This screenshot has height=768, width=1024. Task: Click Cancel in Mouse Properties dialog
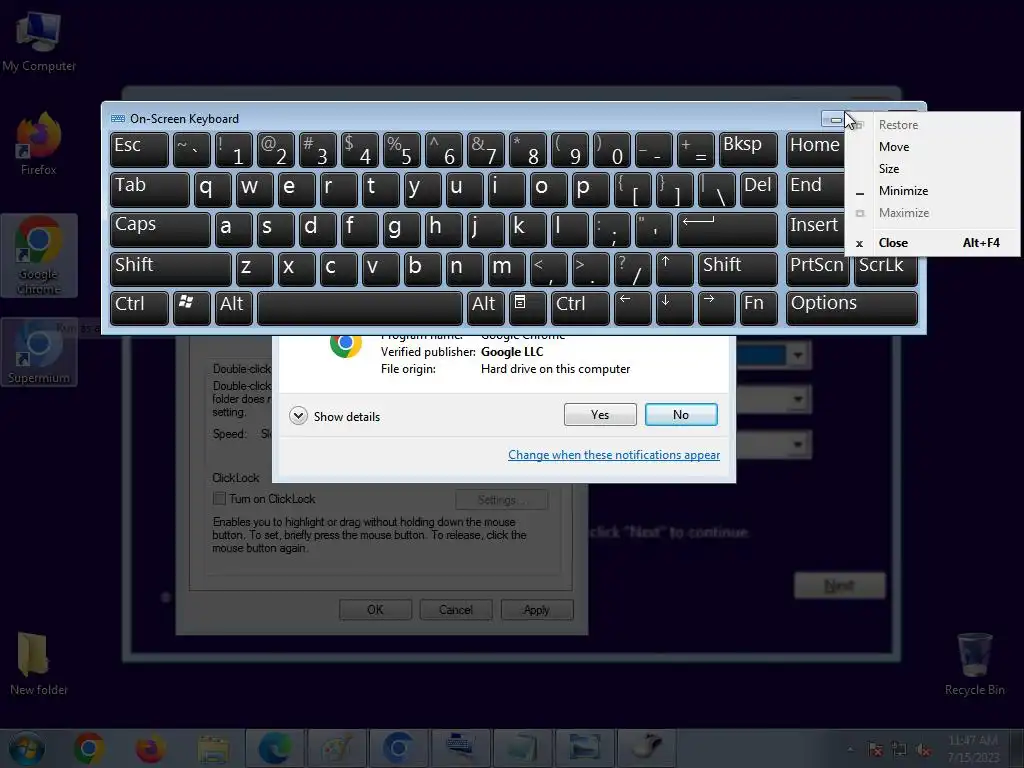tap(456, 609)
